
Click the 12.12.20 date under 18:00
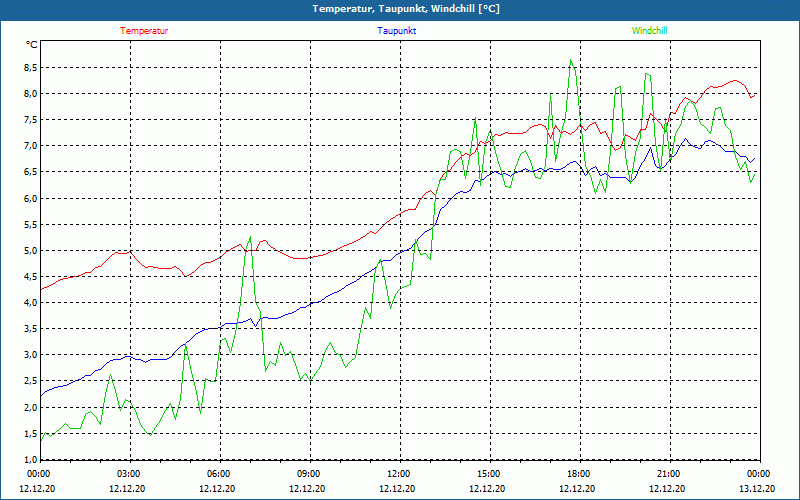click(577, 488)
